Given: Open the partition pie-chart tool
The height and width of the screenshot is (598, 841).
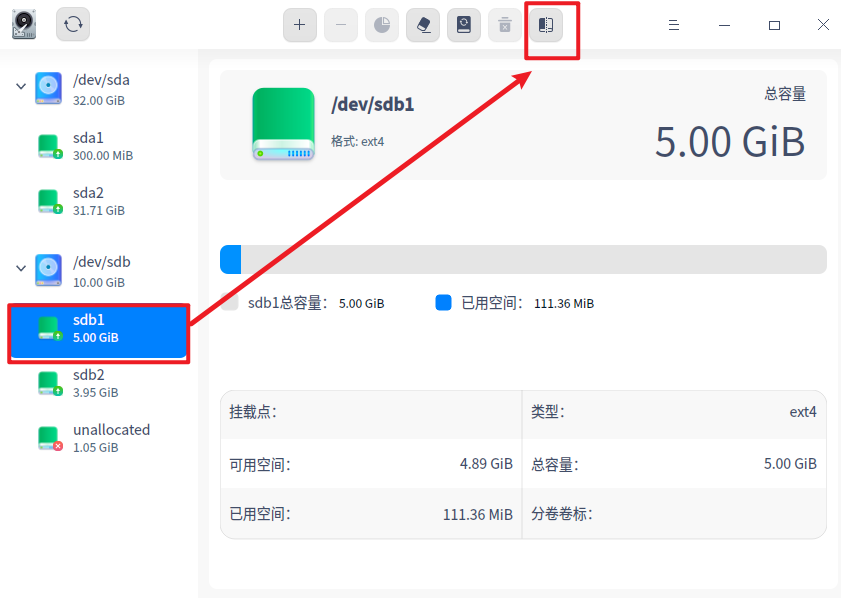Looking at the screenshot, I should (x=382, y=25).
